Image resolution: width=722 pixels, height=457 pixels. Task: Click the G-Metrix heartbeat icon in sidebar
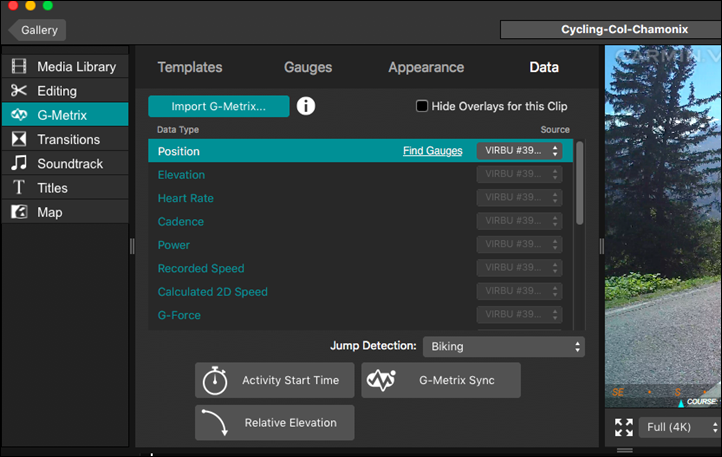coord(18,115)
